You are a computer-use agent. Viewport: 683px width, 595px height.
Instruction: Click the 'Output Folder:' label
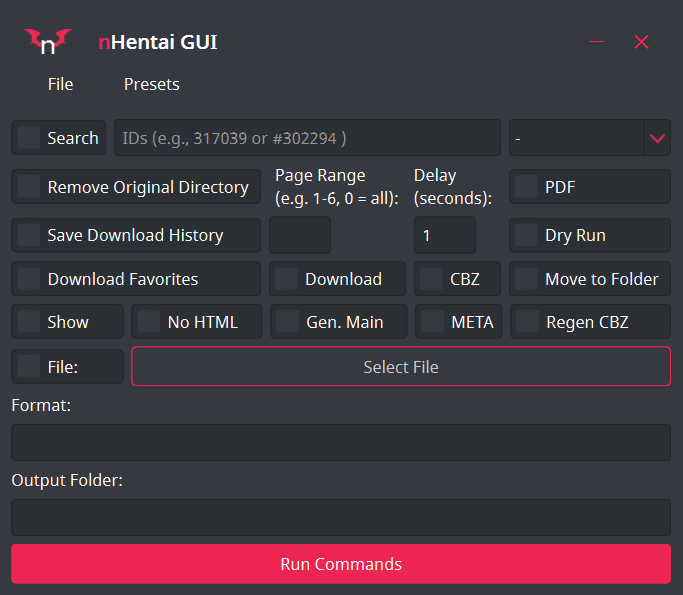(67, 480)
